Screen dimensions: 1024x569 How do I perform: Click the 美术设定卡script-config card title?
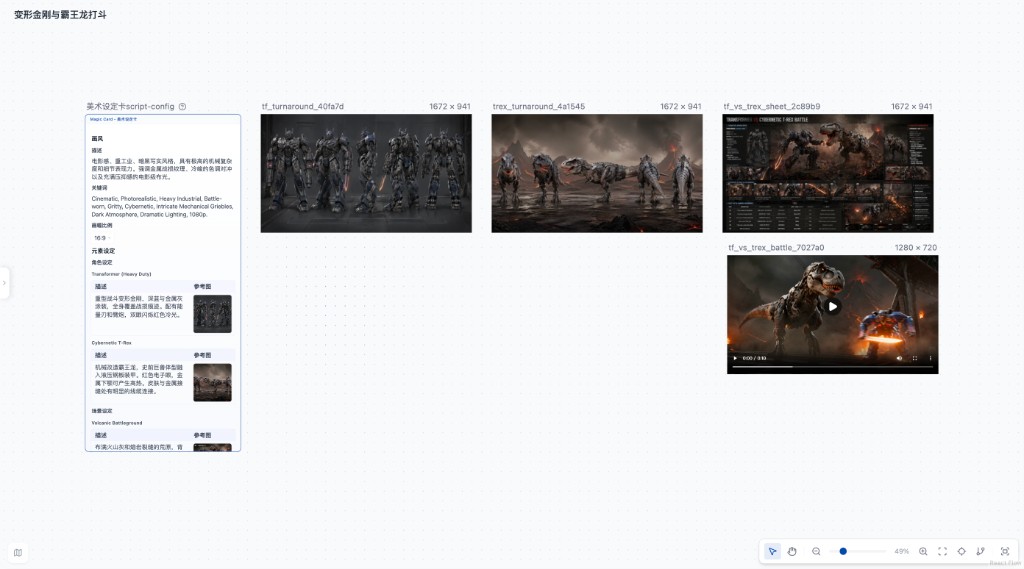130,106
